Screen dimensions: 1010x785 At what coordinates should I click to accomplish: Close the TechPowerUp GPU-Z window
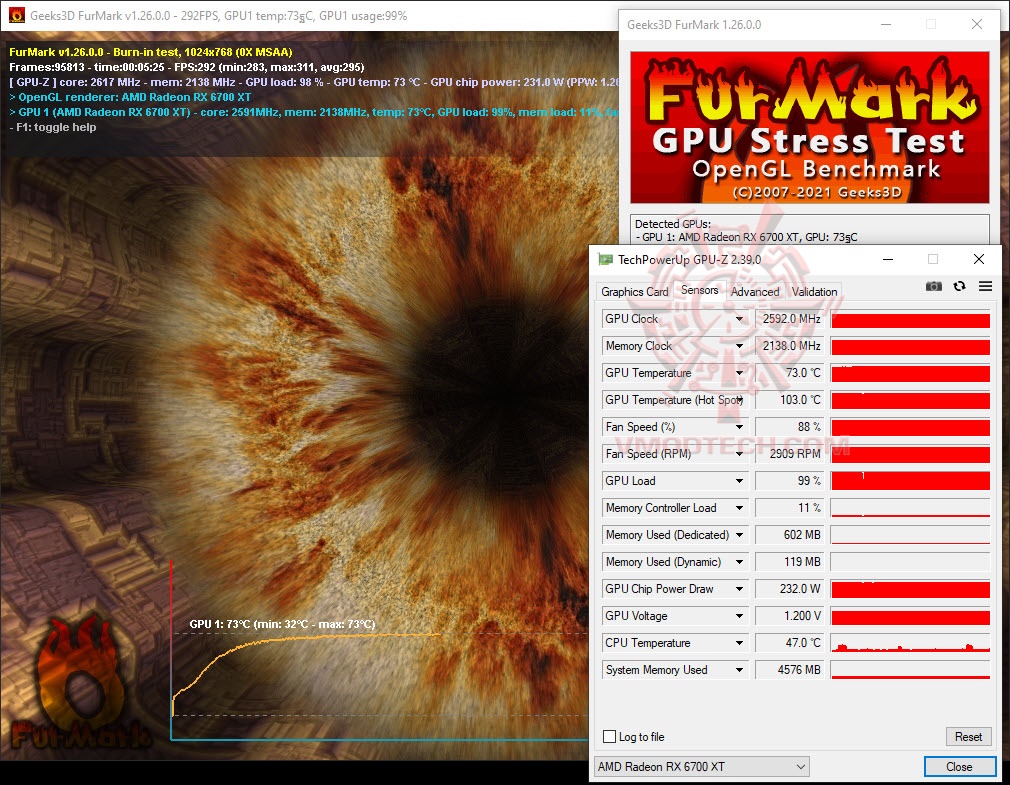coord(978,260)
